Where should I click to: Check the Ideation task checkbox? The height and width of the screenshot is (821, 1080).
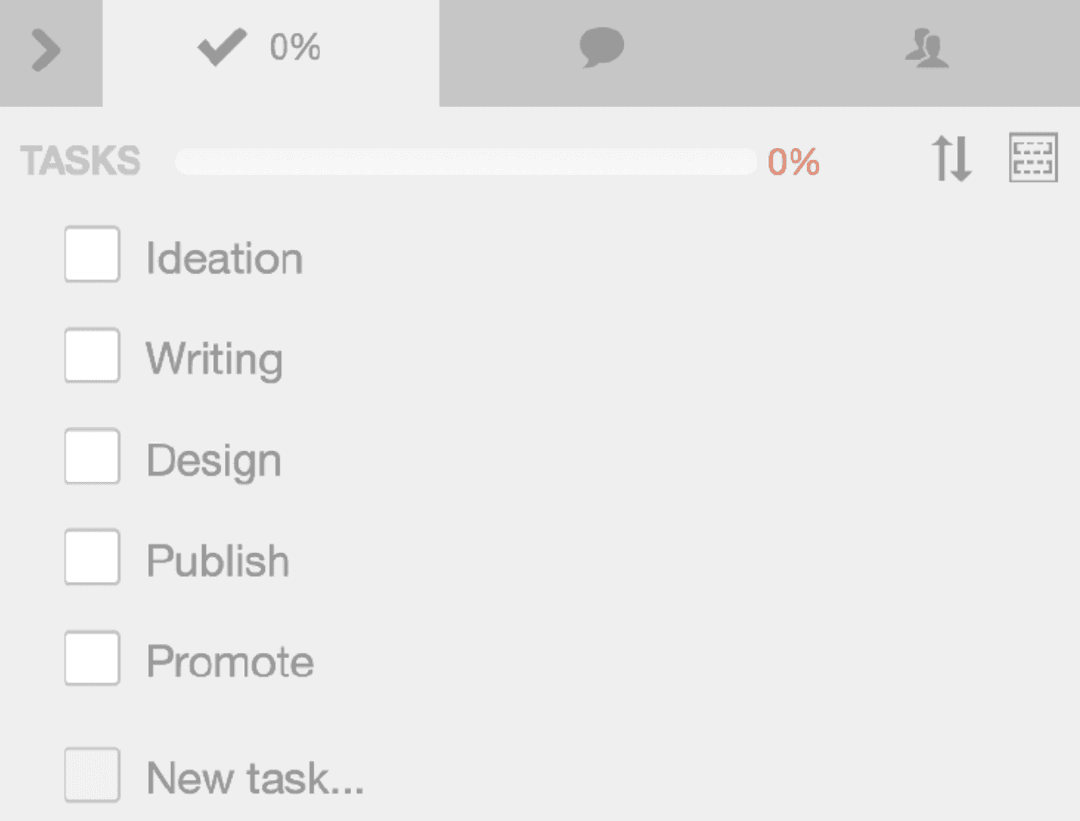click(92, 255)
